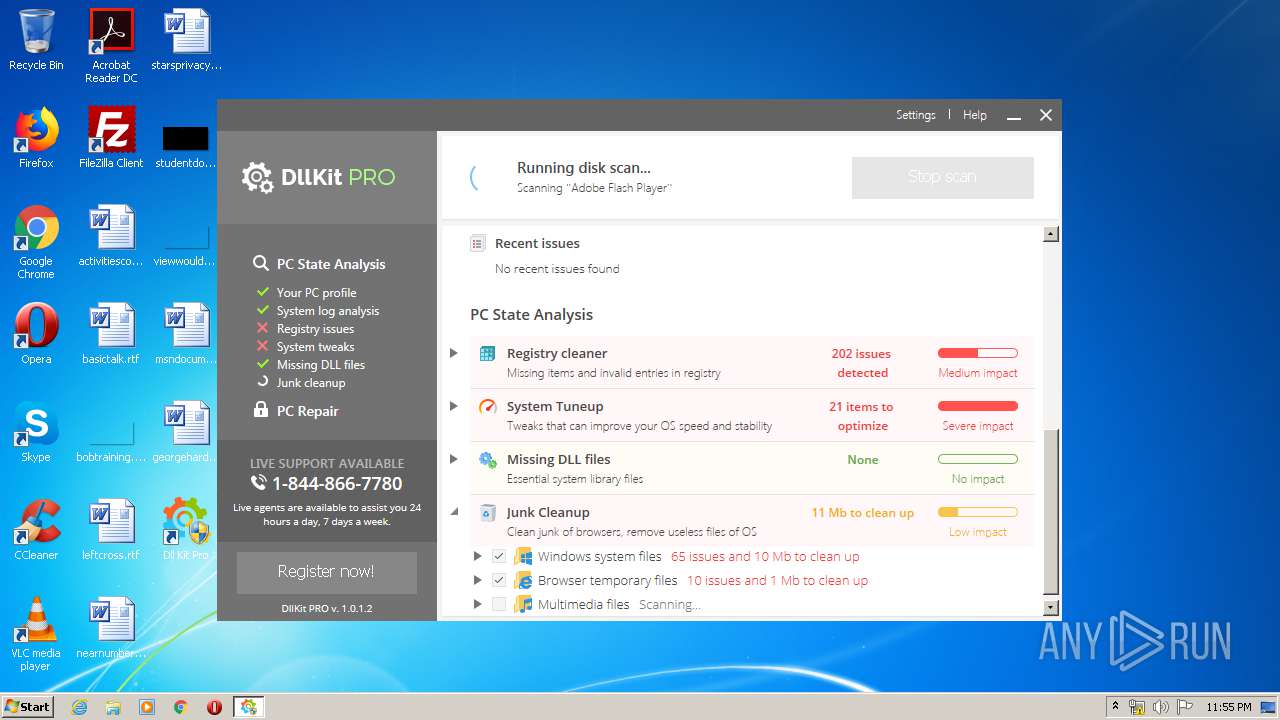This screenshot has height=720, width=1280.
Task: Uncheck the Windows system files checkbox
Action: tap(499, 556)
